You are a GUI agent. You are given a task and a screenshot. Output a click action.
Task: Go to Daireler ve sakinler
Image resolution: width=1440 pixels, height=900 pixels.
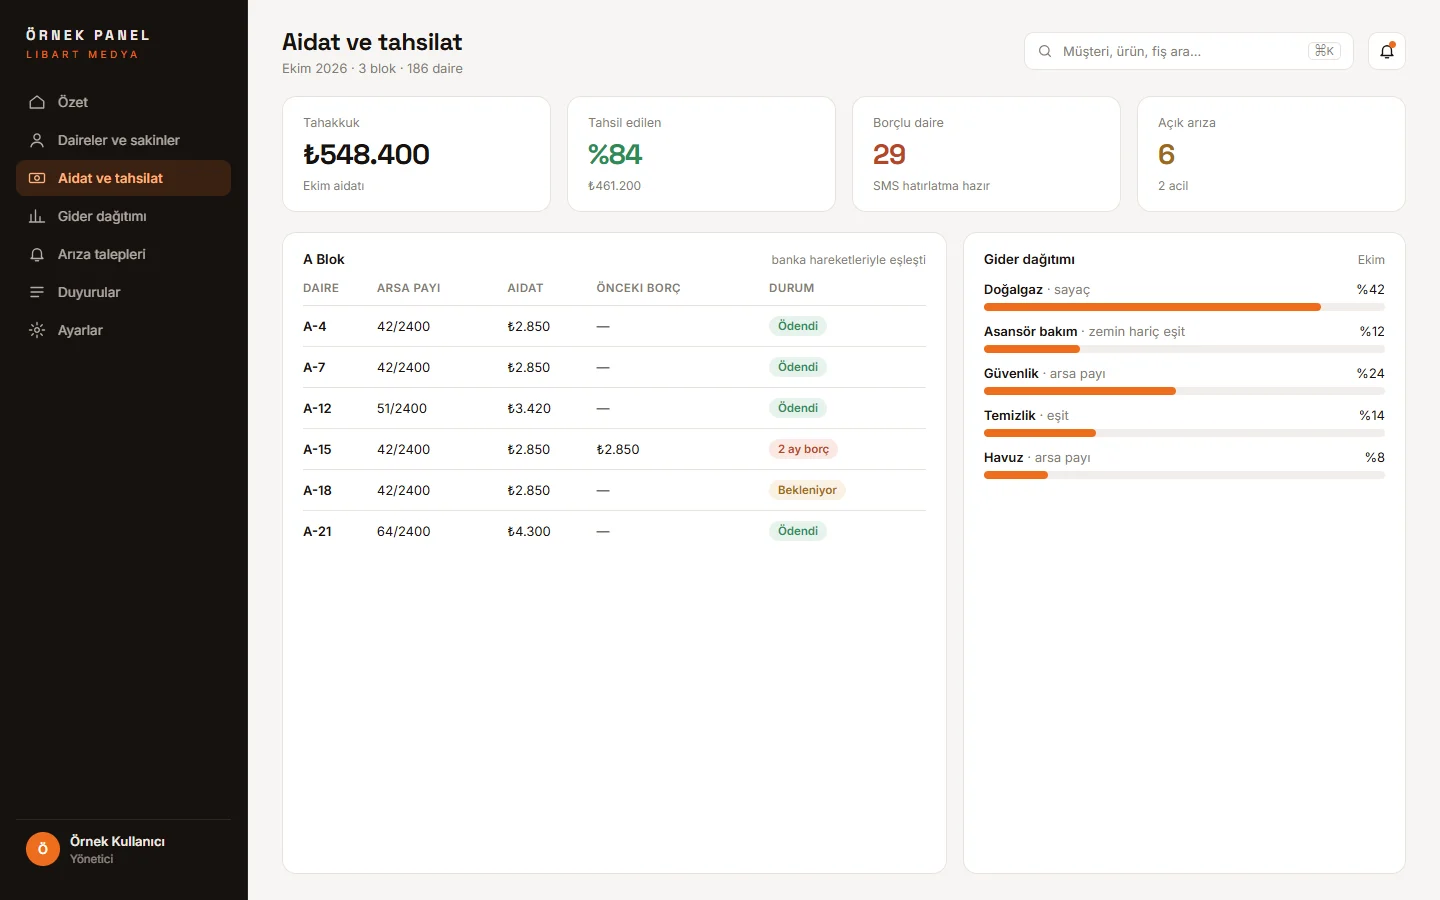(x=124, y=140)
